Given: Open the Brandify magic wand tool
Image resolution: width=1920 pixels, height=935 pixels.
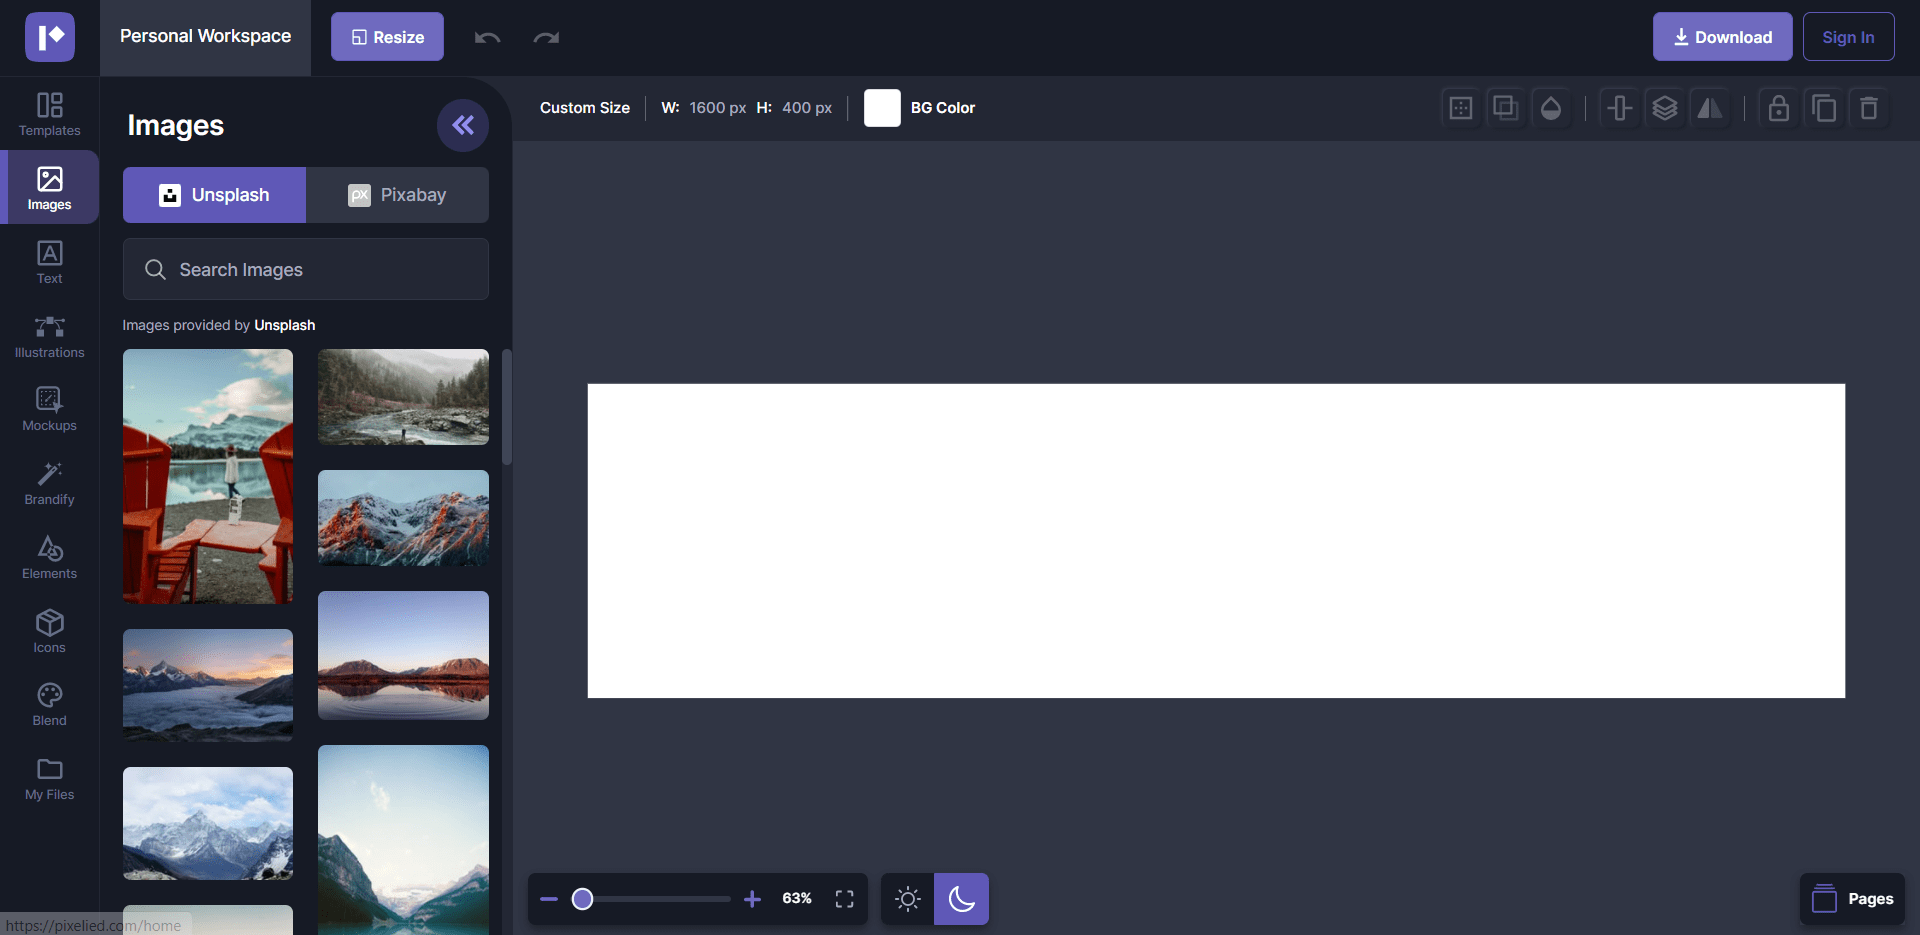Looking at the screenshot, I should click(x=49, y=484).
